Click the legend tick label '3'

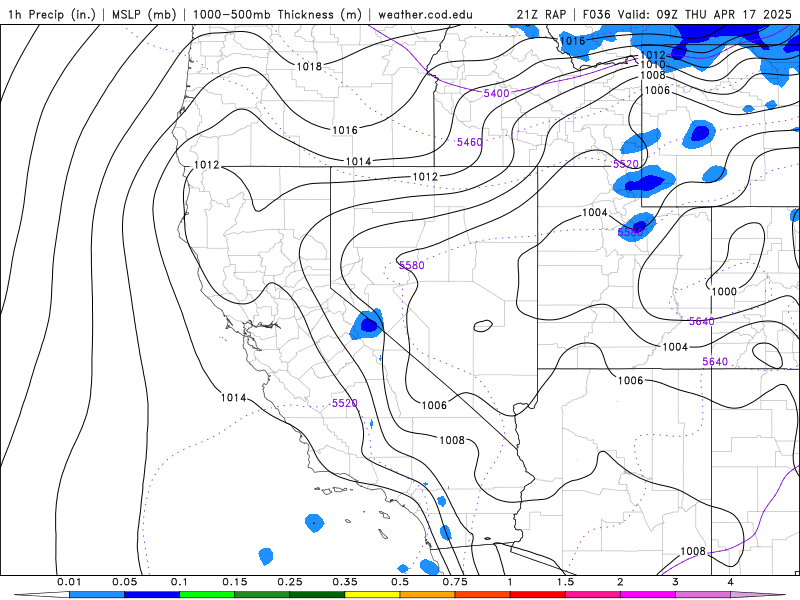[x=675, y=582]
